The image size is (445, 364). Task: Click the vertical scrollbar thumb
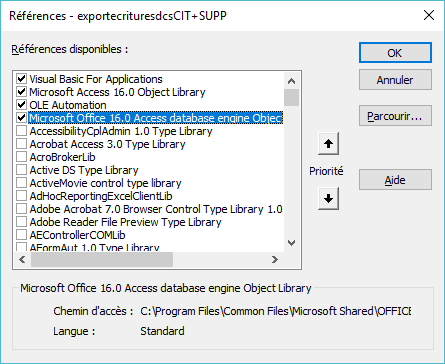[x=292, y=97]
